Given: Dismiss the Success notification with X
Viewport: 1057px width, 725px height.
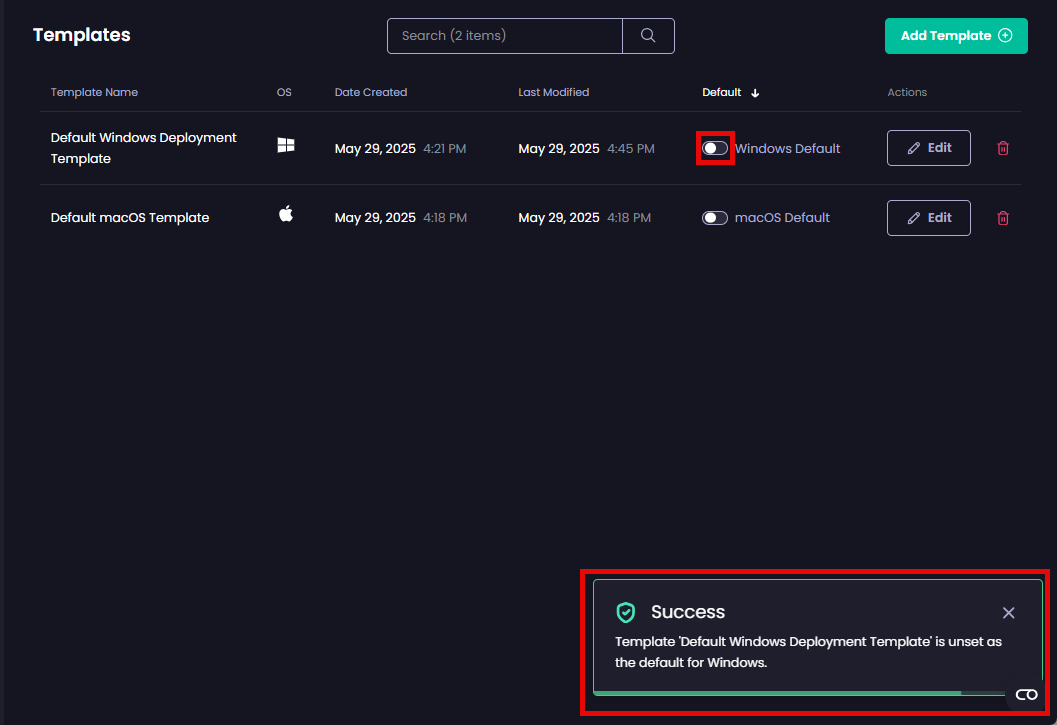Looking at the screenshot, I should pyautogui.click(x=1008, y=612).
